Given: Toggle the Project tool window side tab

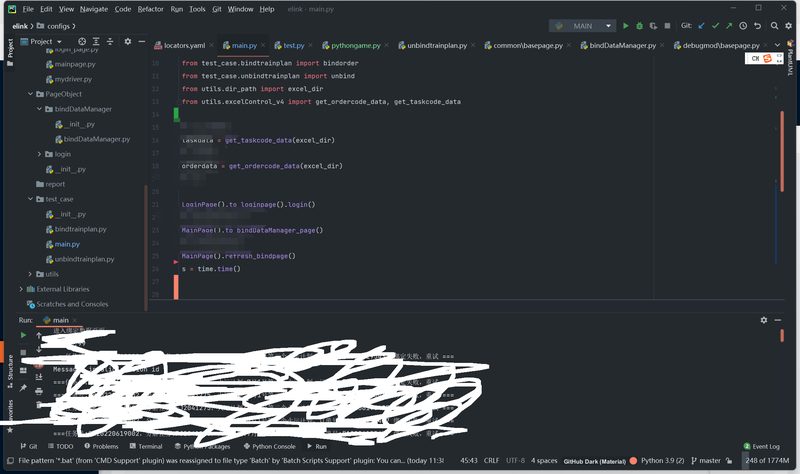Looking at the screenshot, I should [x=10, y=53].
